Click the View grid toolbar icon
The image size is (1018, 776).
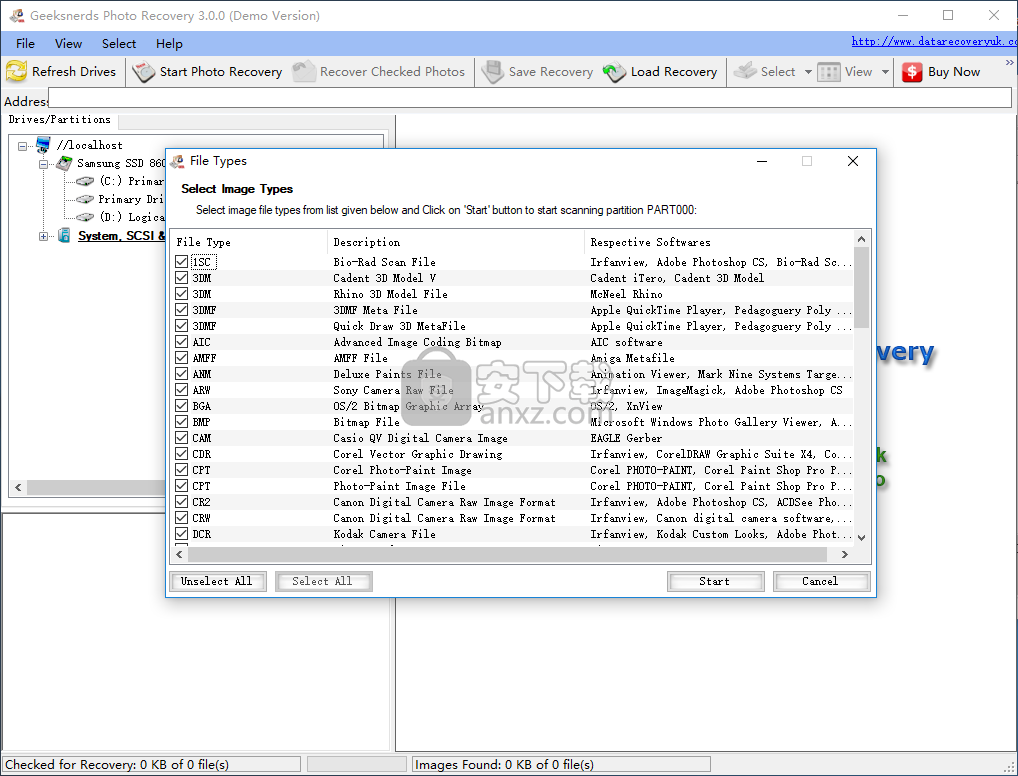(829, 72)
